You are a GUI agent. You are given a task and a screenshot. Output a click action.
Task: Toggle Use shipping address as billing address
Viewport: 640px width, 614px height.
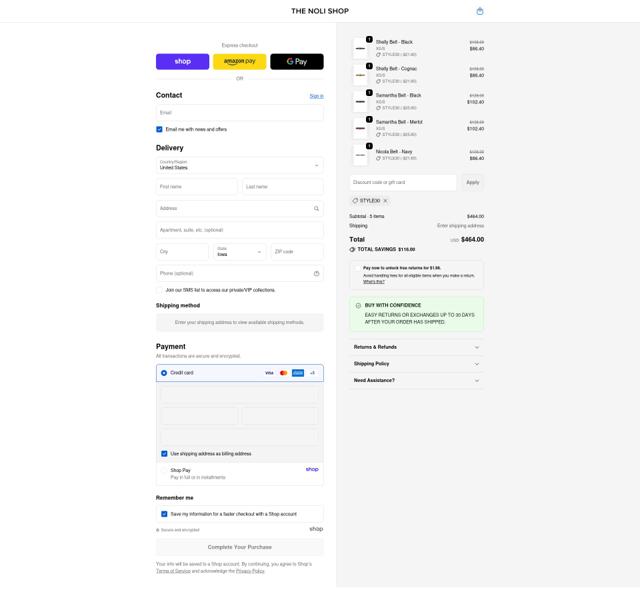coord(164,453)
